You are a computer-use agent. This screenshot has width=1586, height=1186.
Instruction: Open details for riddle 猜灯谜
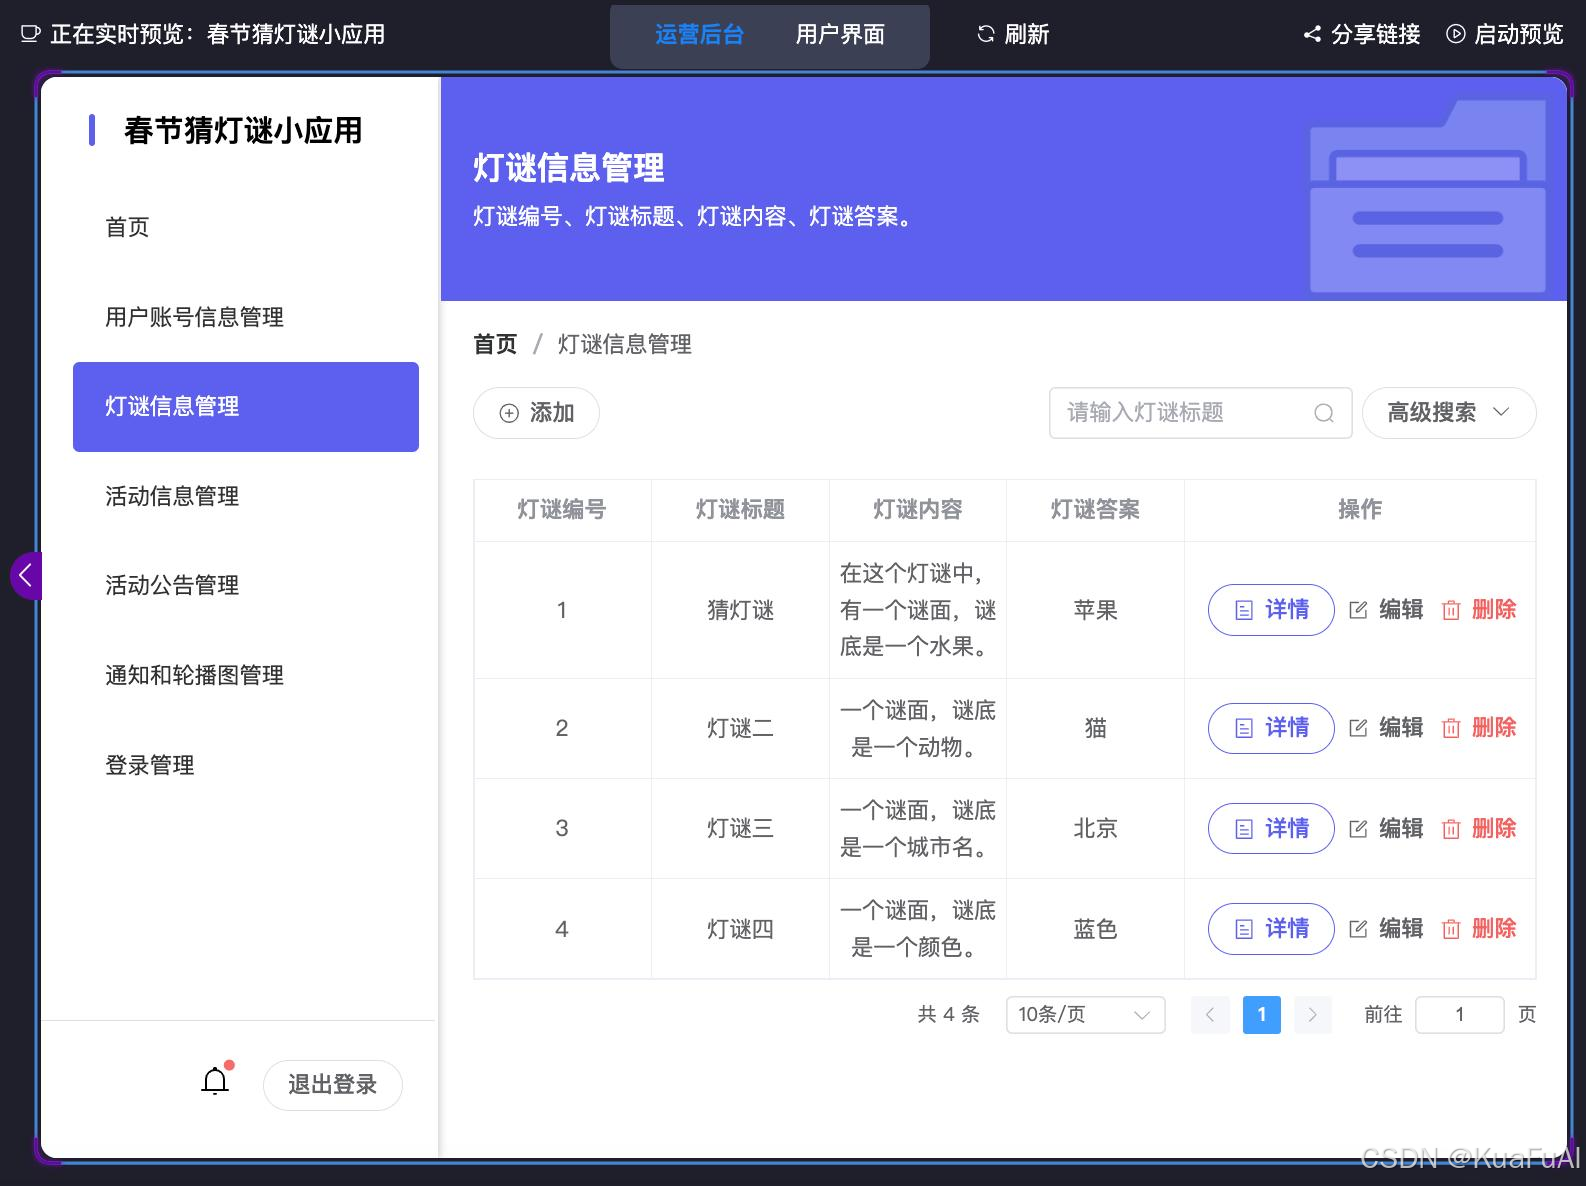pyautogui.click(x=1271, y=610)
